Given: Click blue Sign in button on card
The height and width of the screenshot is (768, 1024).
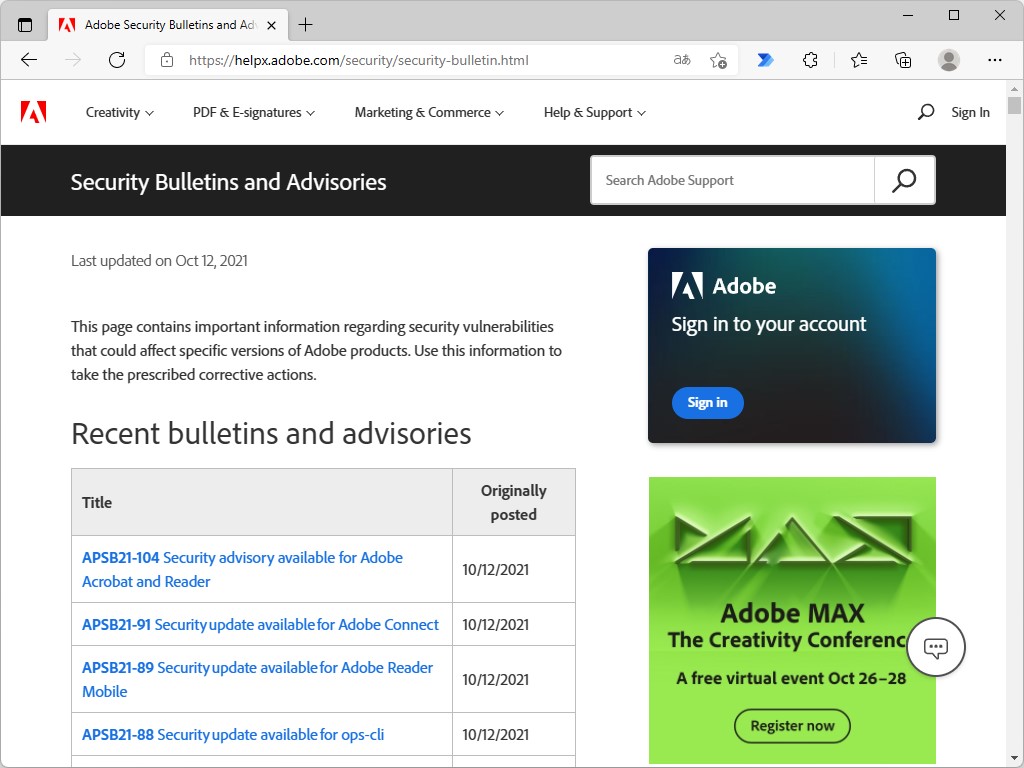Looking at the screenshot, I should 707,402.
